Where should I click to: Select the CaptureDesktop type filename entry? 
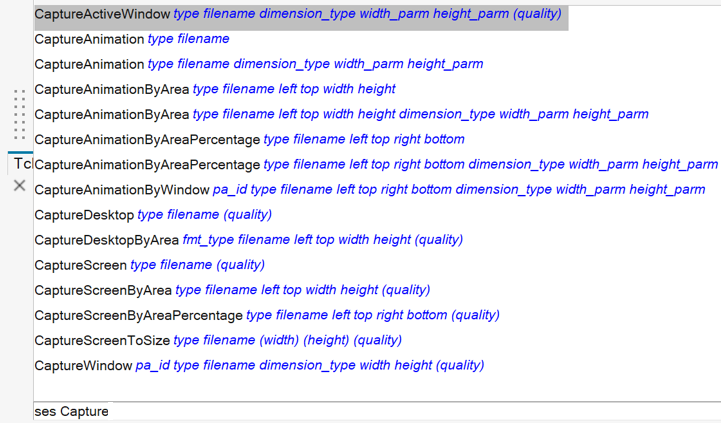[x=152, y=214]
